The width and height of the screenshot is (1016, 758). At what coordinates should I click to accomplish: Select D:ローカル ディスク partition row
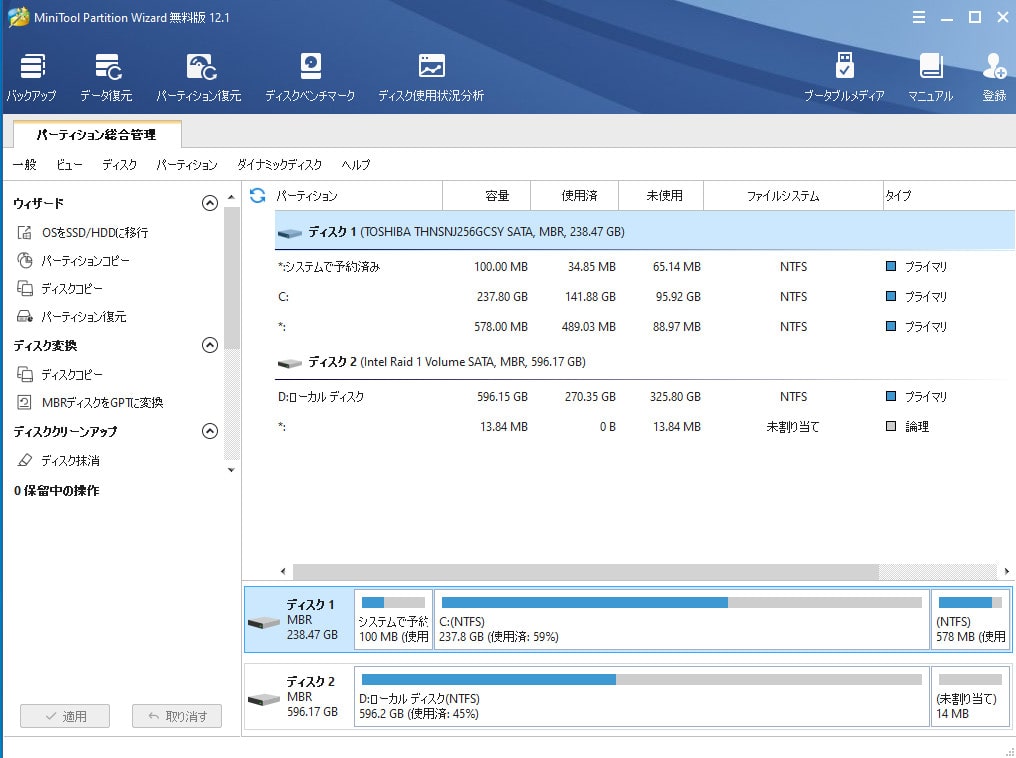[645, 396]
